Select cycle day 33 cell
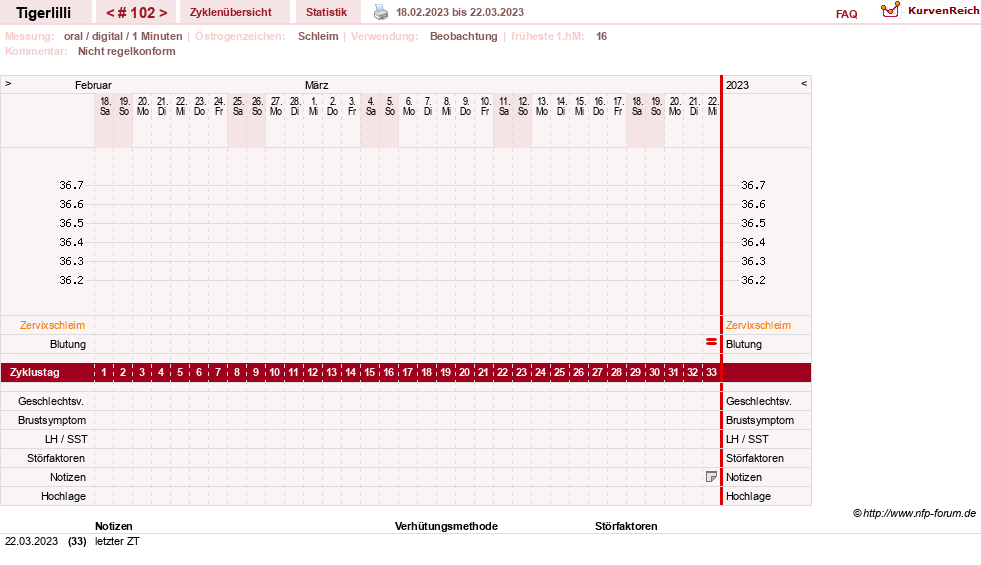 point(711,372)
